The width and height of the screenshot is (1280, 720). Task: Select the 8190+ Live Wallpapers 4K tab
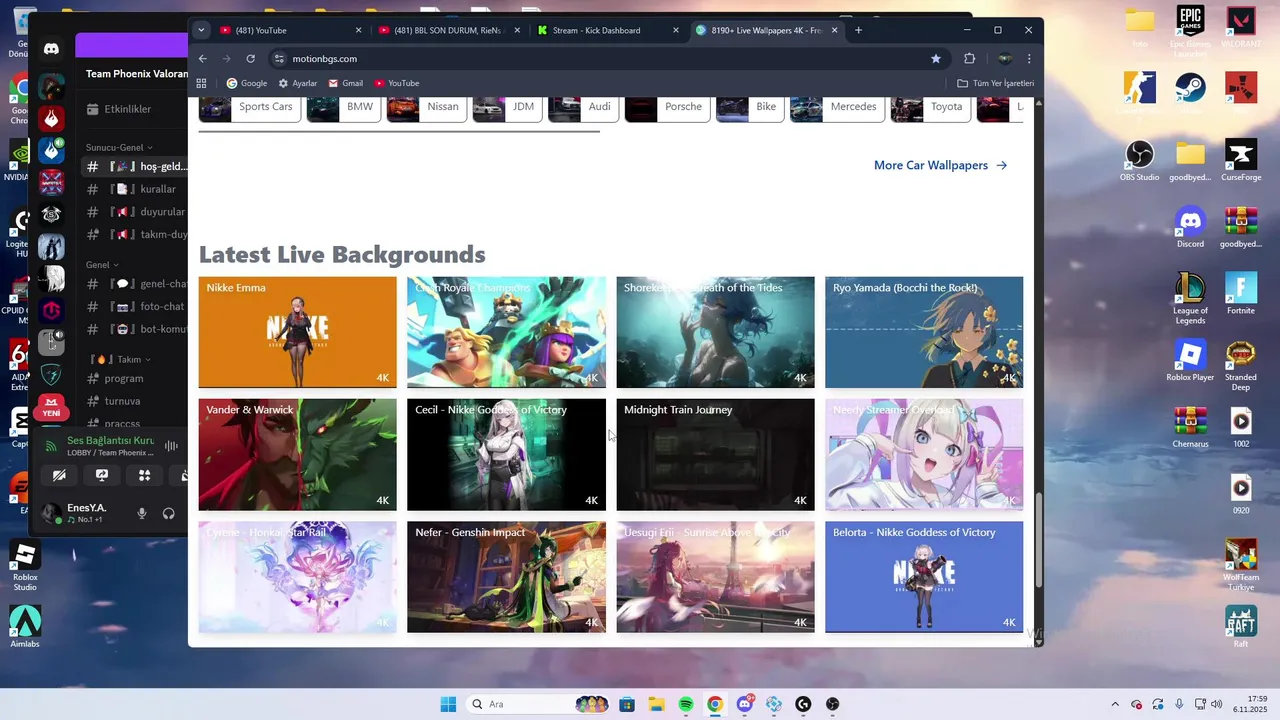tap(767, 30)
